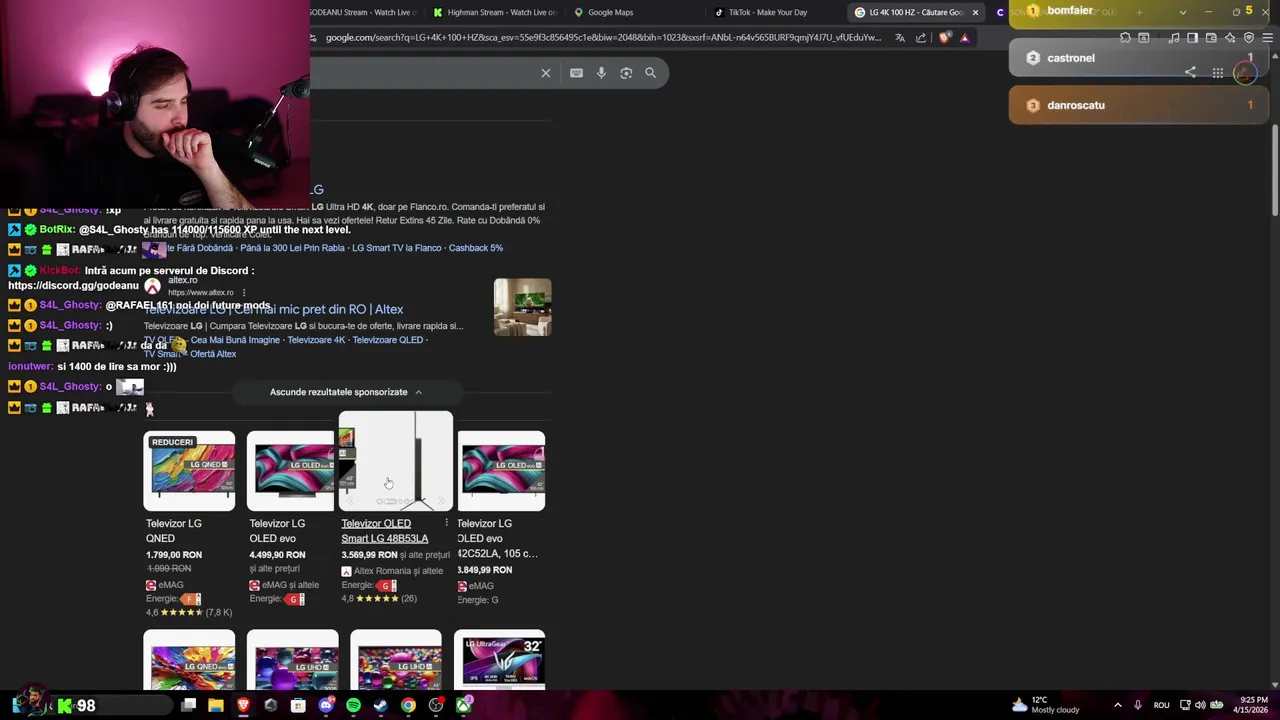Open Brave Rewards triangle icon
This screenshot has width=1280, height=720.
tap(964, 38)
